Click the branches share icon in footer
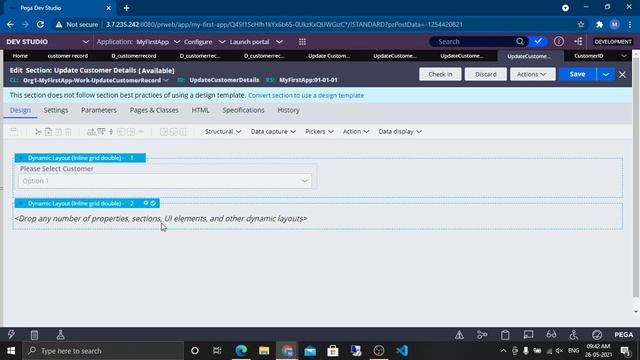 (482, 335)
